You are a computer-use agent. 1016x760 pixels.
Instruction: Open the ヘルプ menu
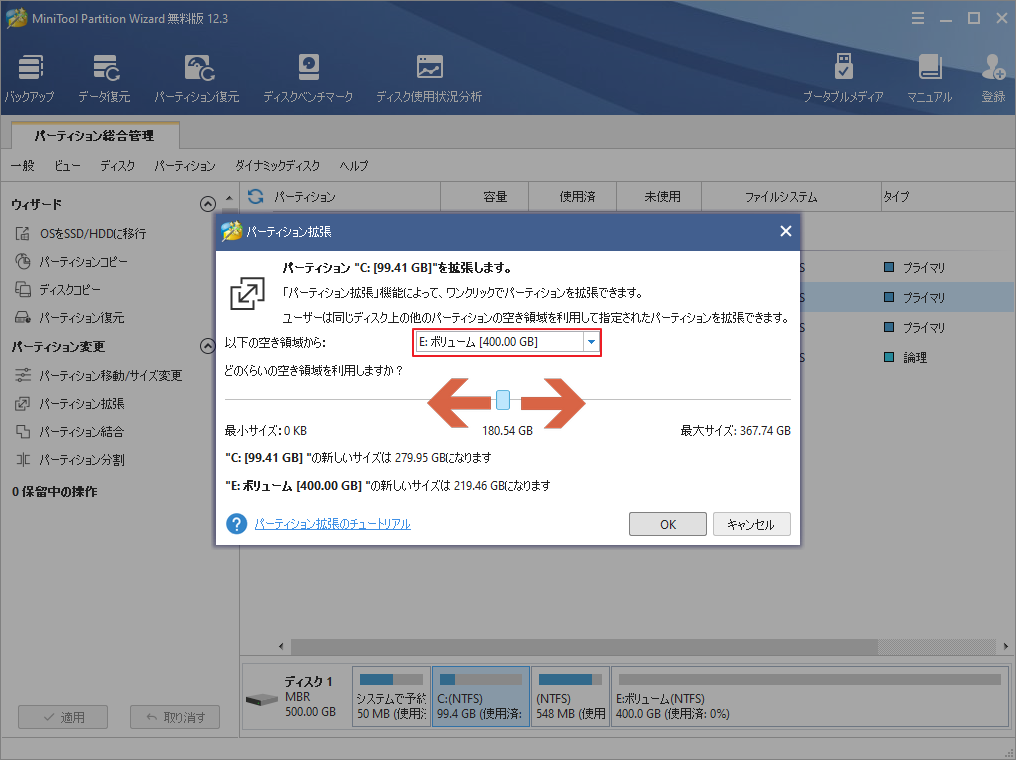[354, 166]
